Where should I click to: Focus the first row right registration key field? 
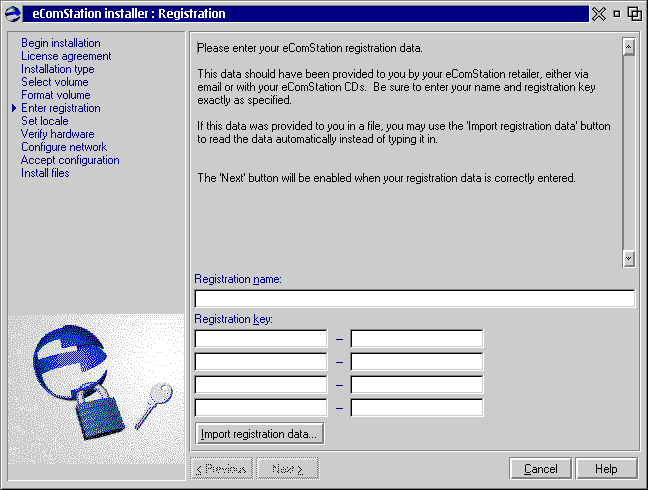coord(417,338)
